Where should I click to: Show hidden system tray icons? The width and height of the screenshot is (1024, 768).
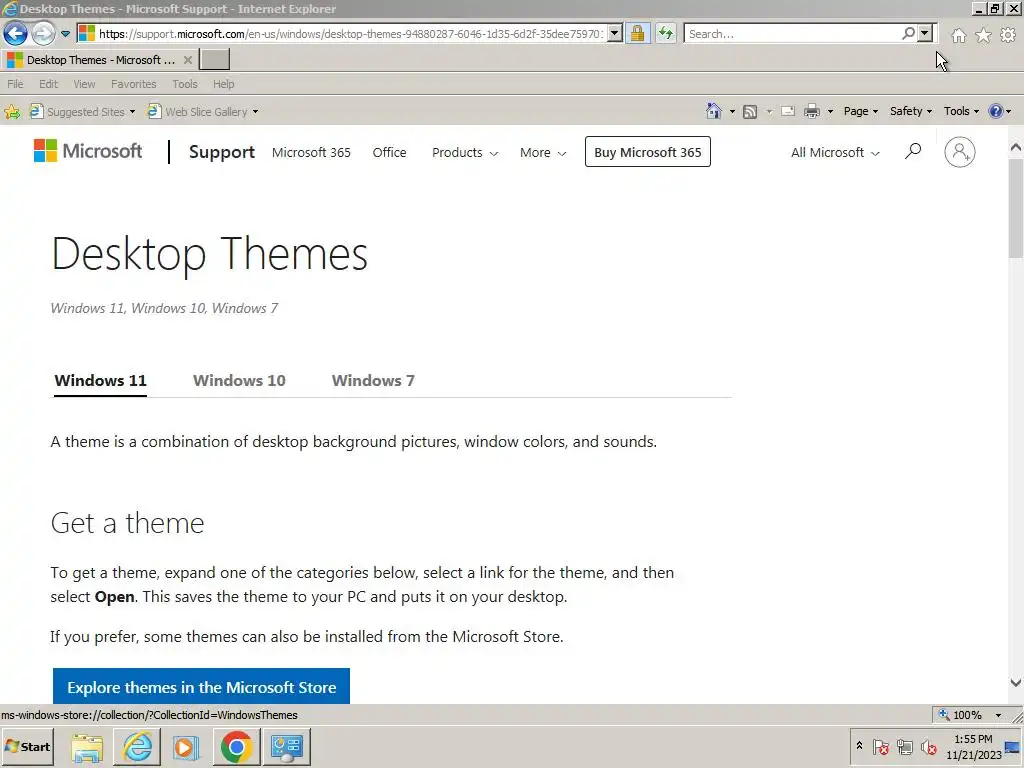click(859, 746)
